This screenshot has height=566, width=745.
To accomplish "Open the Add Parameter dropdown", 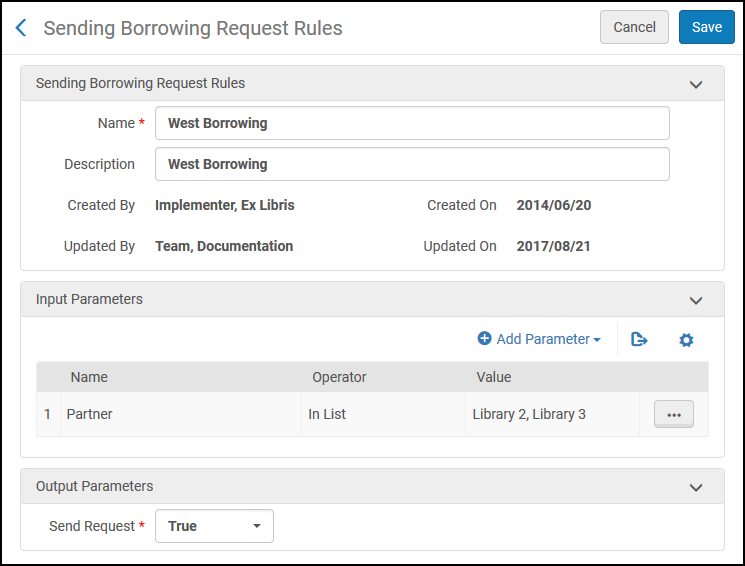I will pos(539,339).
